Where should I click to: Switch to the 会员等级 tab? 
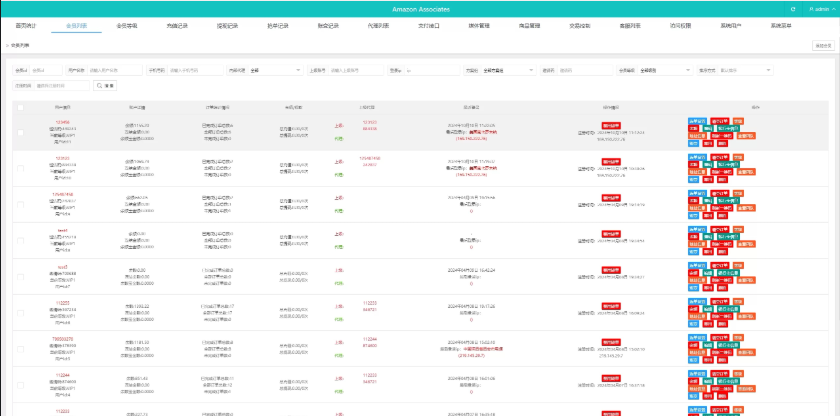[127, 26]
